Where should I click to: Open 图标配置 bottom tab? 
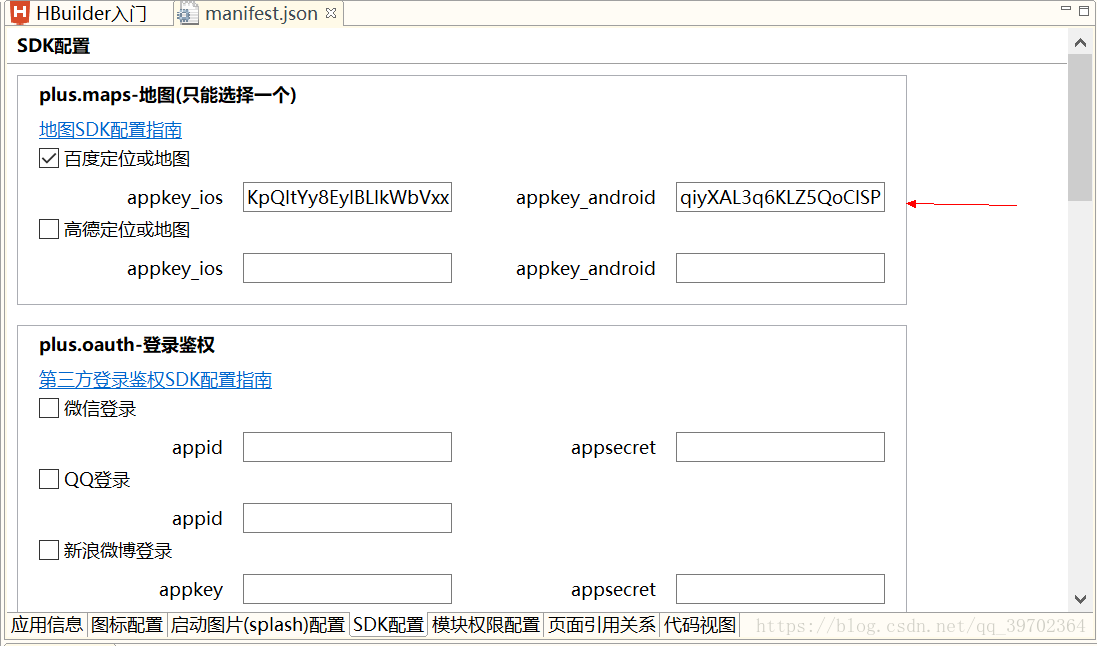click(x=127, y=624)
